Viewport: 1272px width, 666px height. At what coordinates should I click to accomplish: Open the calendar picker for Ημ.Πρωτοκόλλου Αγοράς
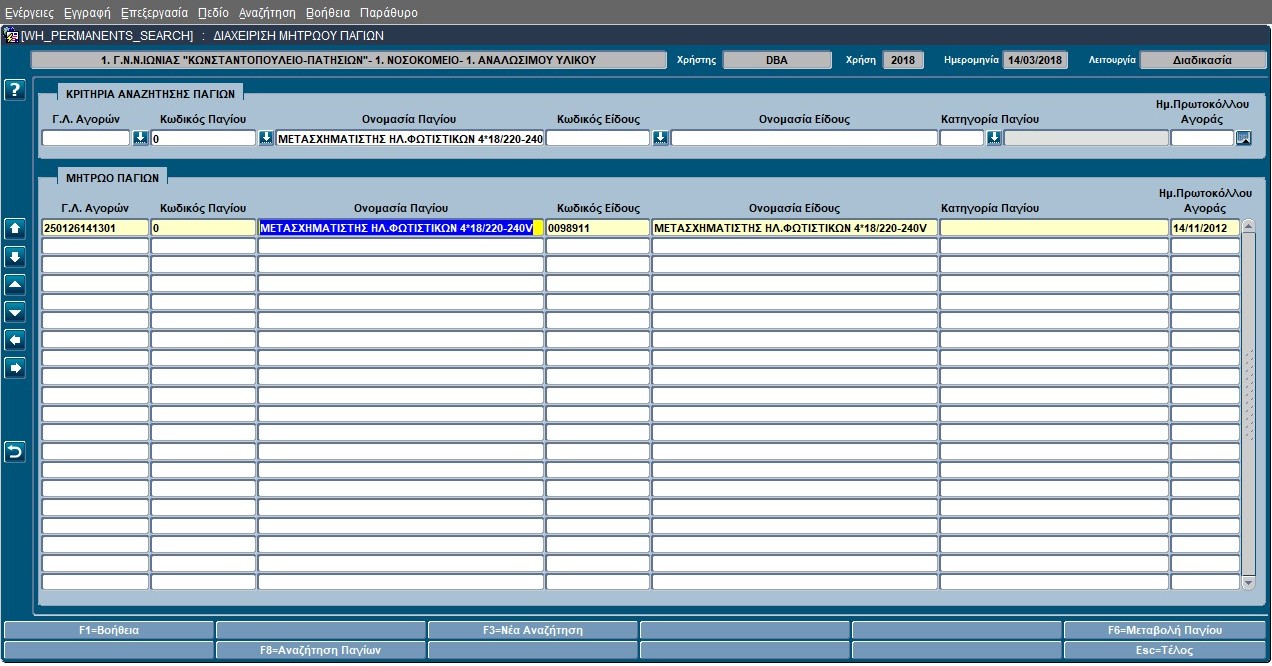pos(1243,138)
